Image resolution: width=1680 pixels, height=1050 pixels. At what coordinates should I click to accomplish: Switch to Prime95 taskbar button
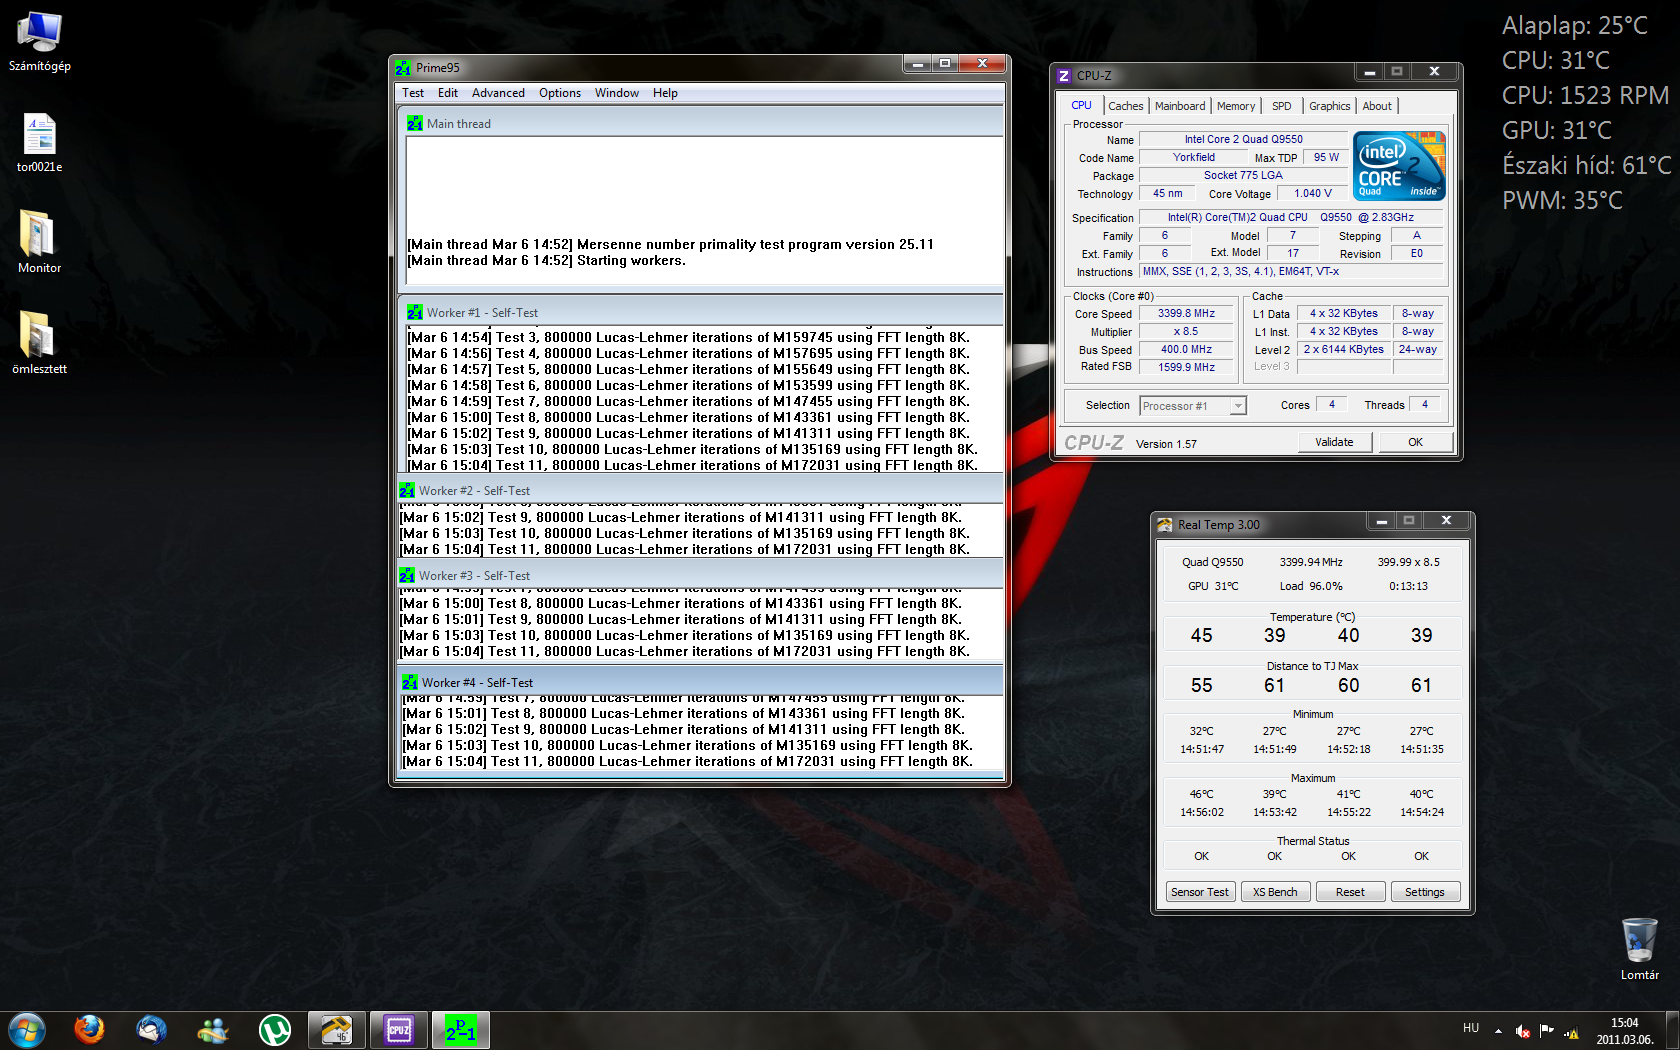coord(461,1030)
